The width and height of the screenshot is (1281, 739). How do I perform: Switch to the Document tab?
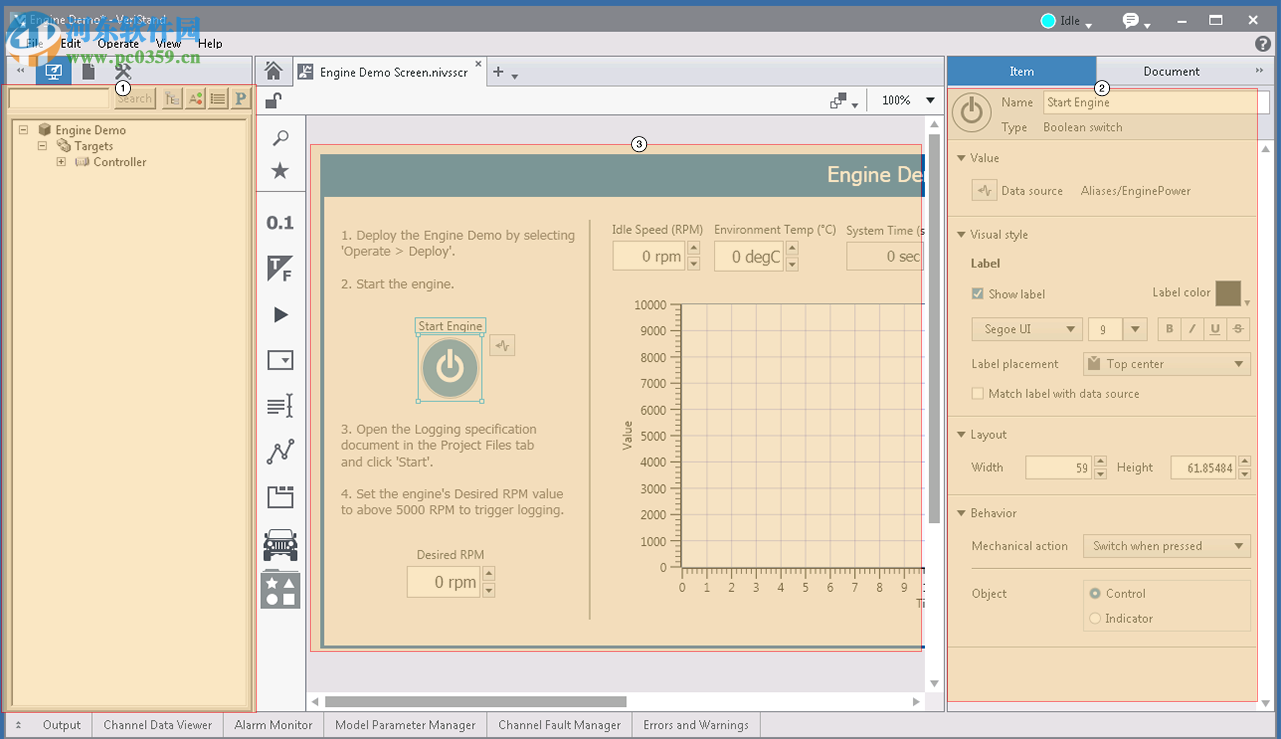[x=1171, y=71]
